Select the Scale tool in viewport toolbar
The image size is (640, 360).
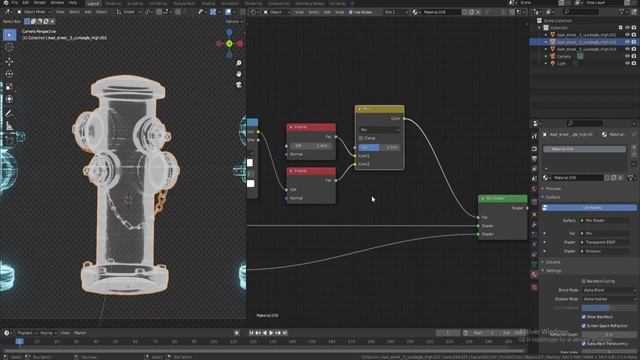[x=9, y=87]
